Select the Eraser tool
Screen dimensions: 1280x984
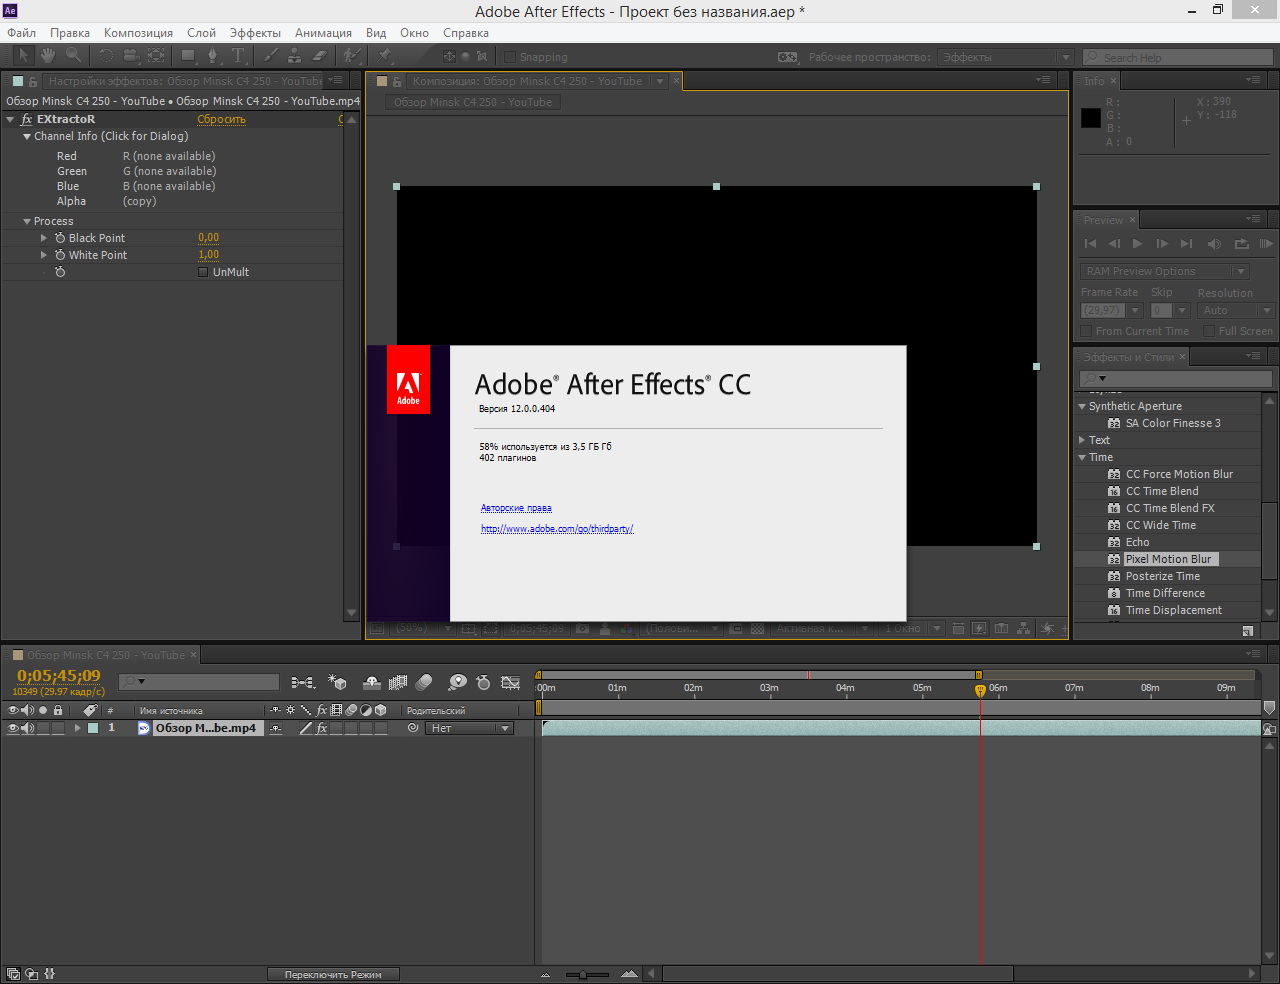[320, 56]
